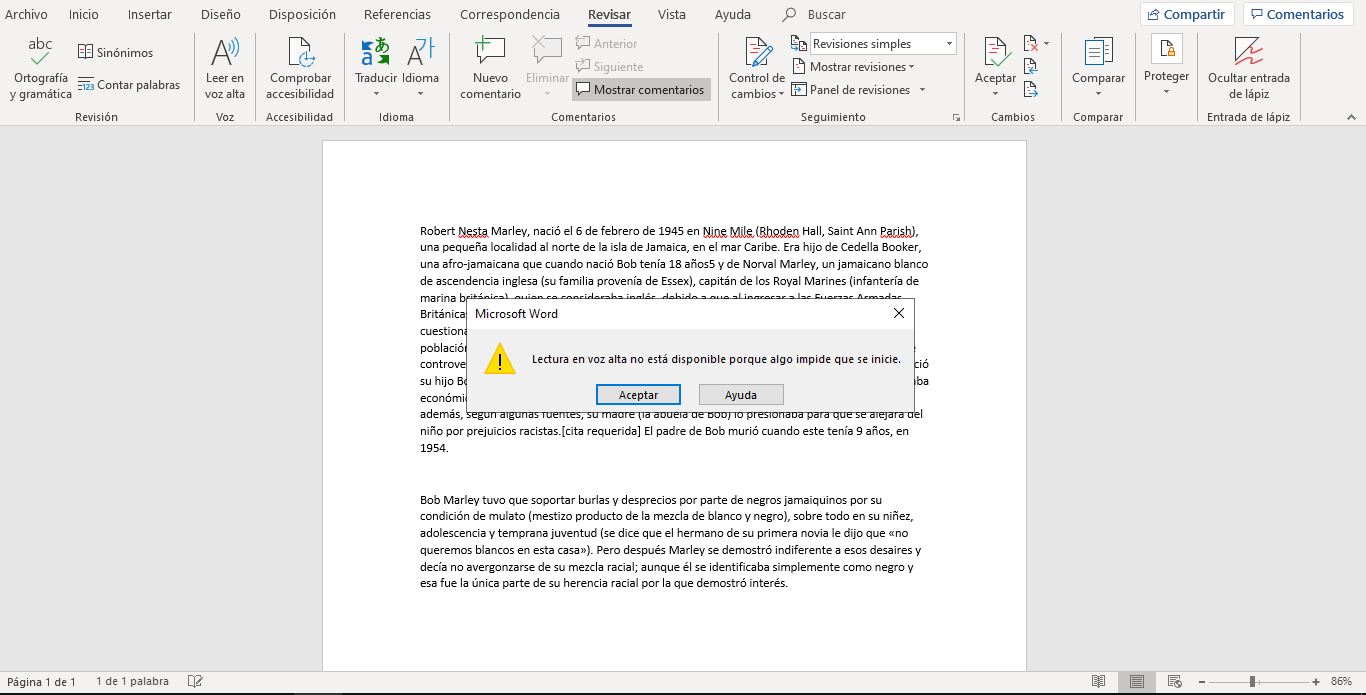Click Ayuda in the dialog
Viewport: 1366px width, 695px height.
pos(741,395)
